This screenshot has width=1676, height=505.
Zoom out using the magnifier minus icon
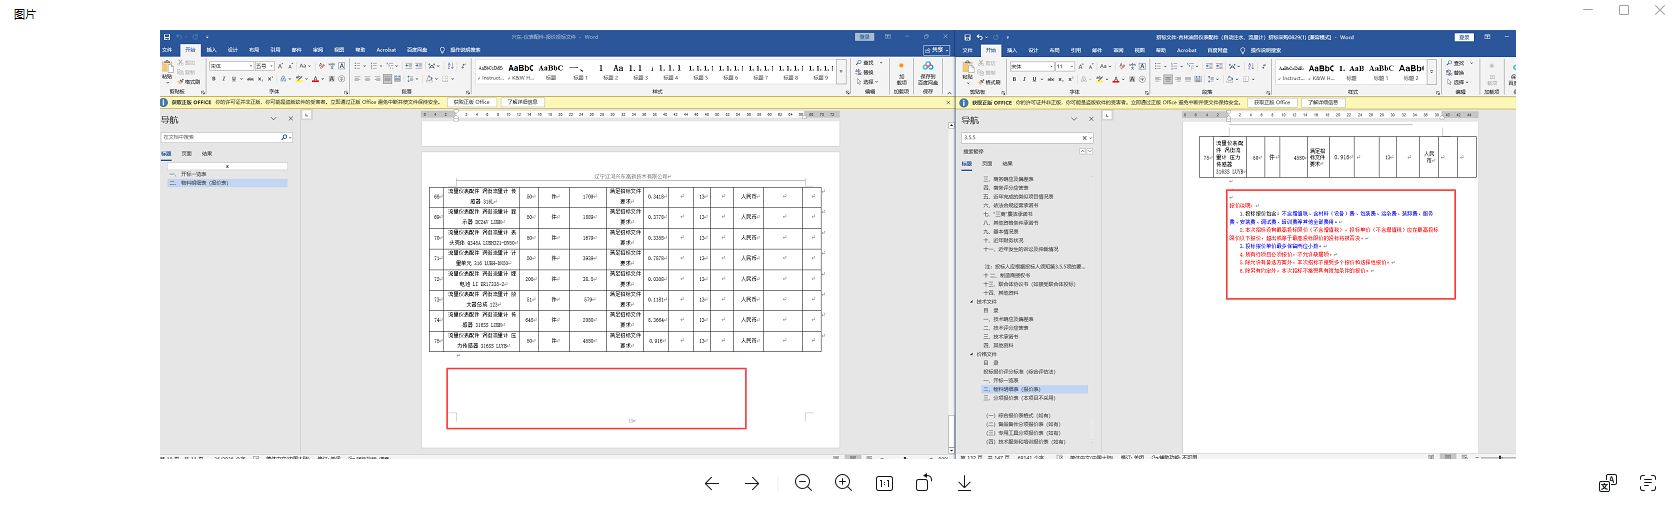tap(803, 483)
